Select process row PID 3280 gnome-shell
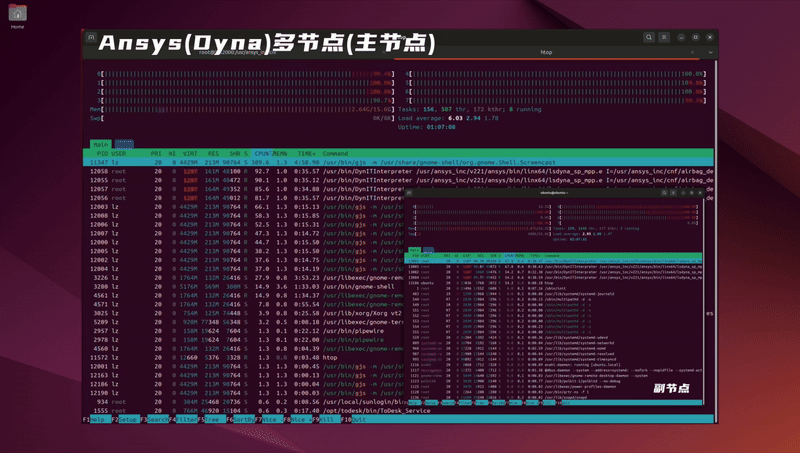The width and height of the screenshot is (800, 453). 245,287
